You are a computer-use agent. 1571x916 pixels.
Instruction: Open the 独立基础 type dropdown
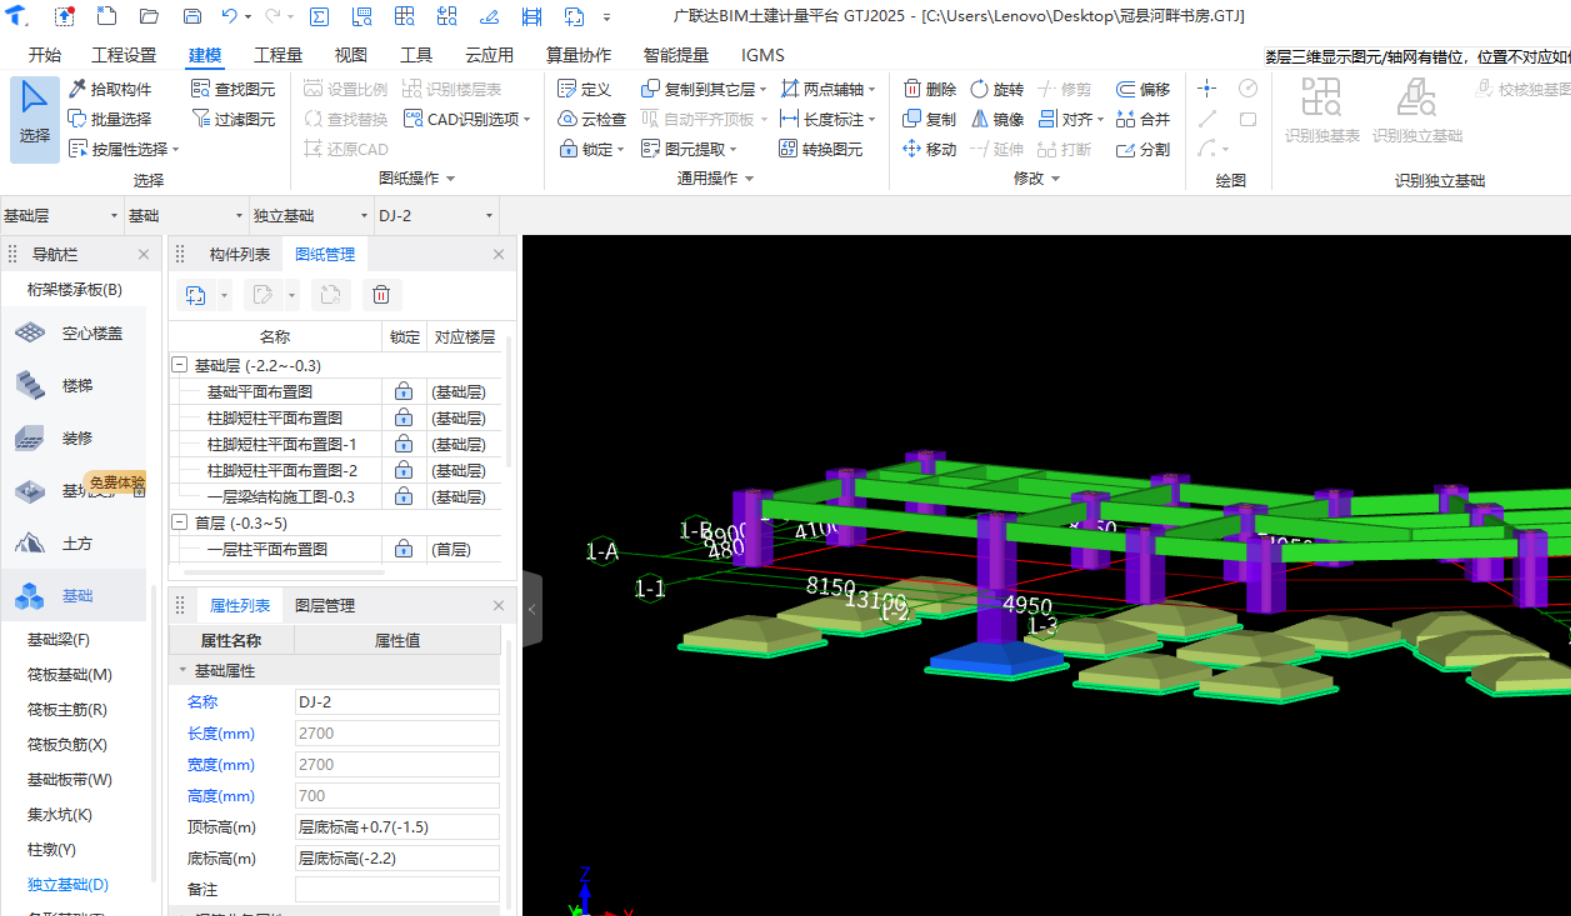pos(310,215)
